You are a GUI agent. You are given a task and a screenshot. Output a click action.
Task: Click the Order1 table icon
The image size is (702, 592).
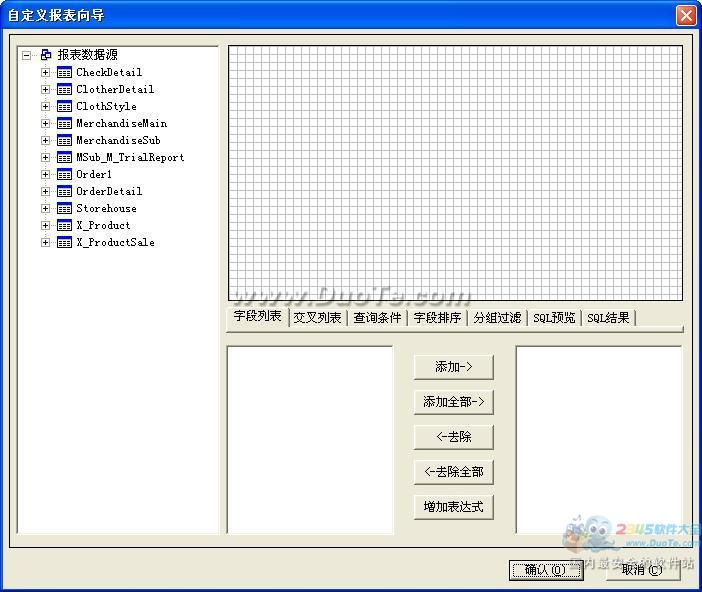click(x=64, y=174)
